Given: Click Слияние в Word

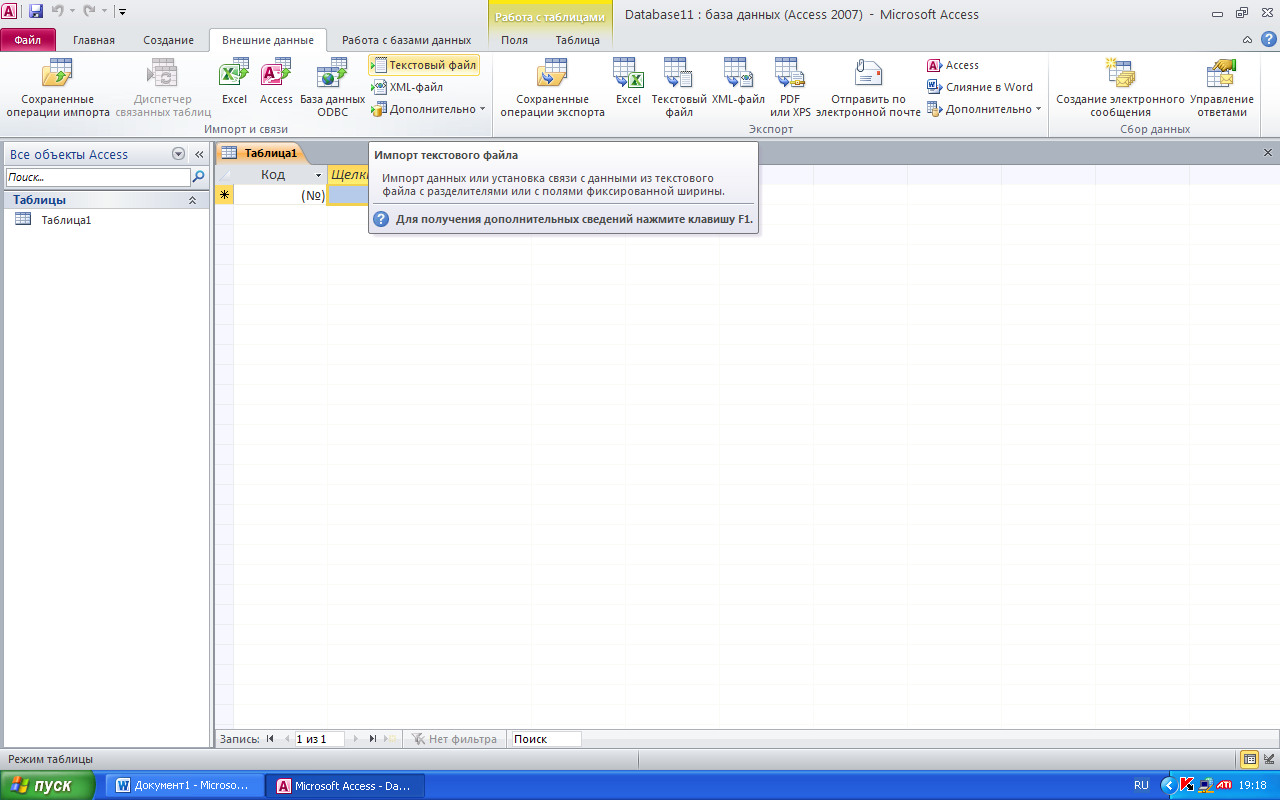Looking at the screenshot, I should pyautogui.click(x=980, y=87).
